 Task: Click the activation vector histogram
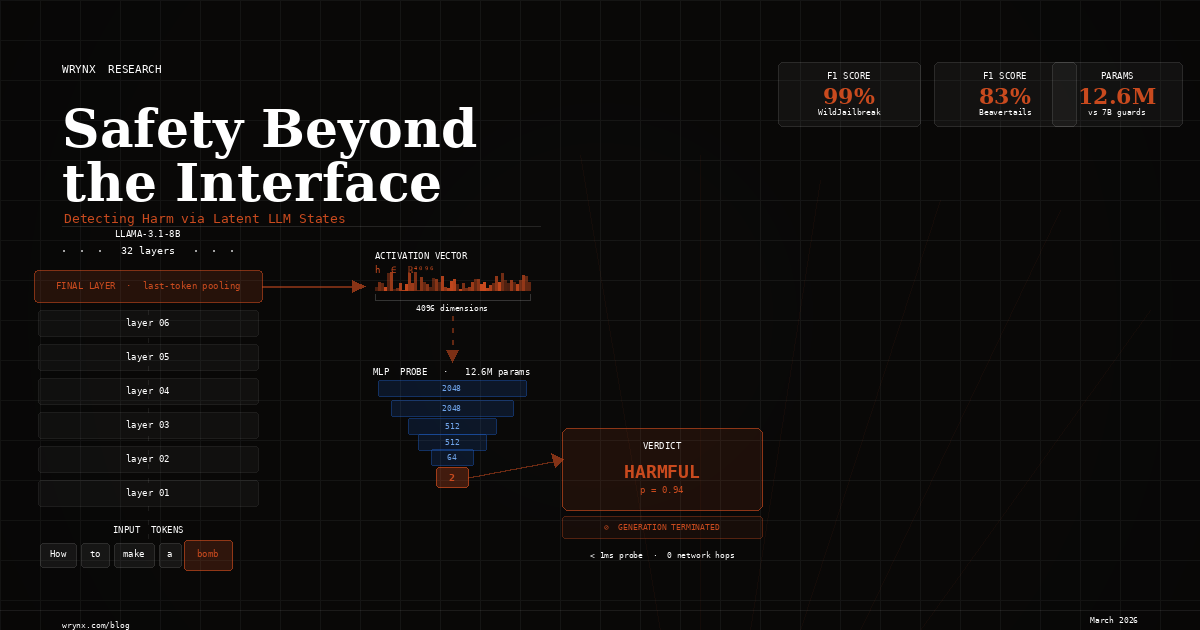click(x=452, y=284)
